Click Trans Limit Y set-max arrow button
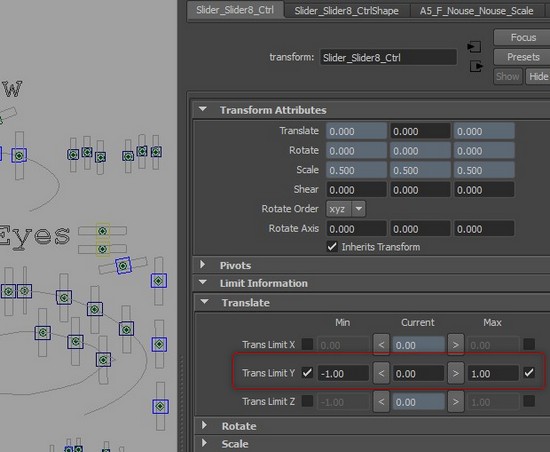Screen dimensions: 550x452 click(x=456, y=373)
